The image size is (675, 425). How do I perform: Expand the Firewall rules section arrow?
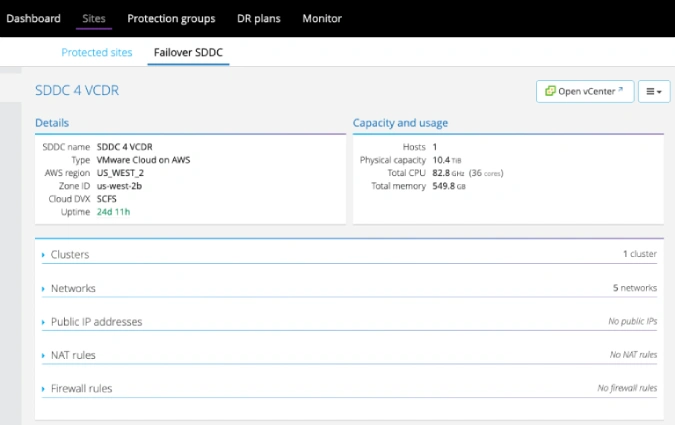coord(43,389)
